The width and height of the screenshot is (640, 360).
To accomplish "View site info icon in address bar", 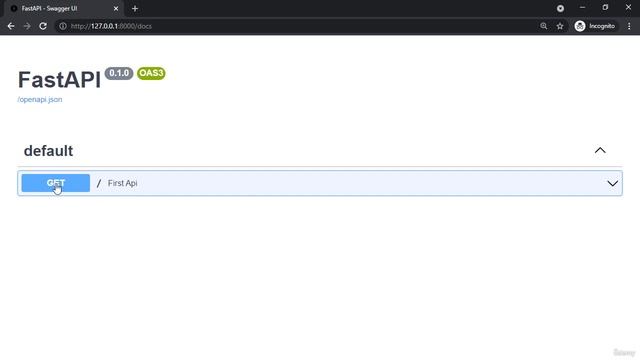I will click(x=62, y=26).
